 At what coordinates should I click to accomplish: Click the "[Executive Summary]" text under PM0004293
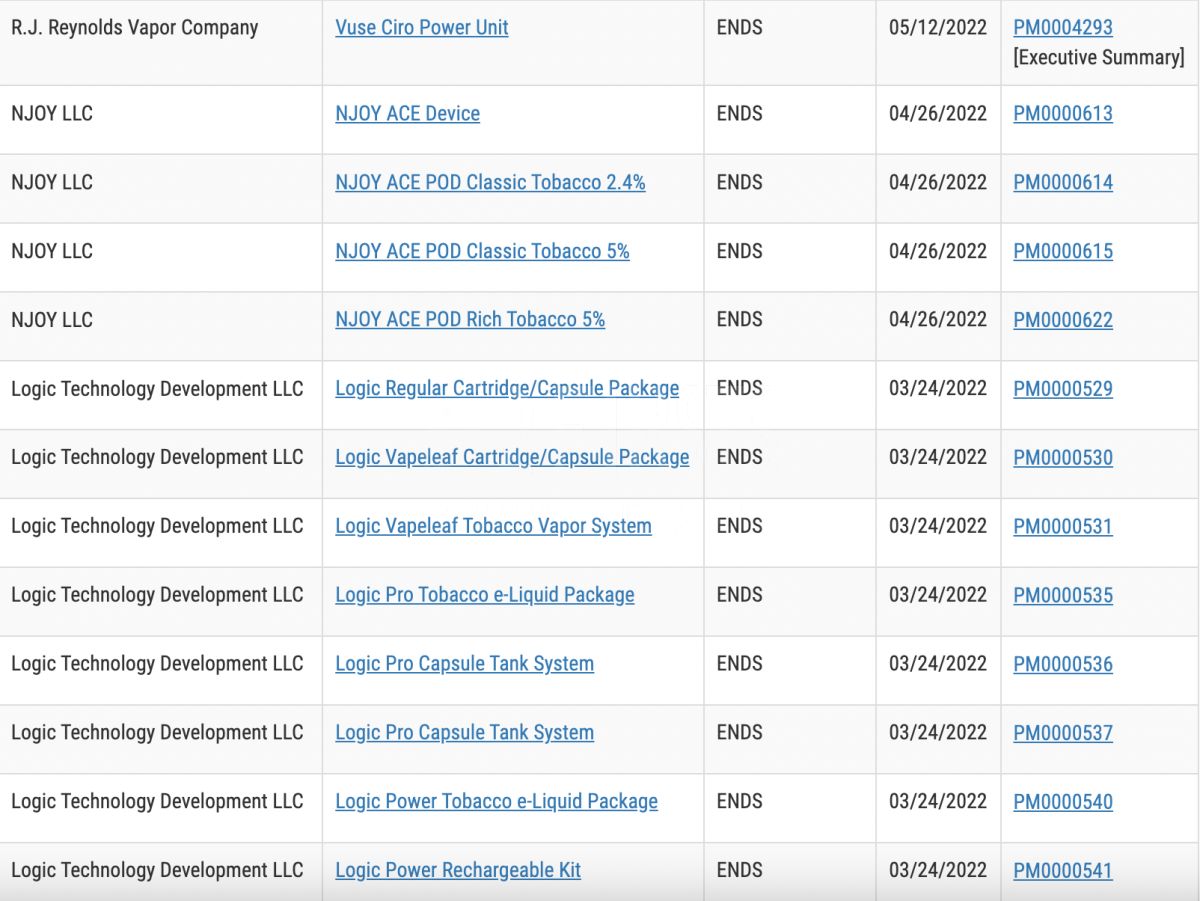(x=1099, y=58)
